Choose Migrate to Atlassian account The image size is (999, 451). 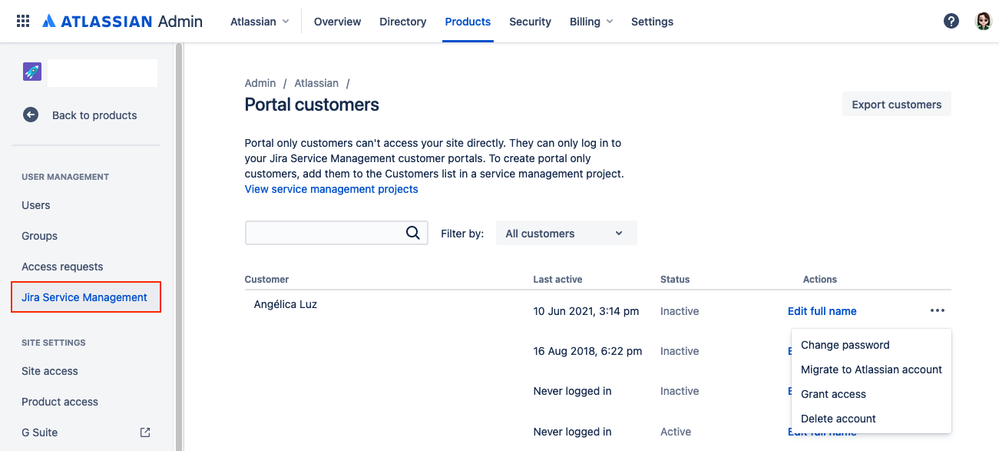click(871, 369)
